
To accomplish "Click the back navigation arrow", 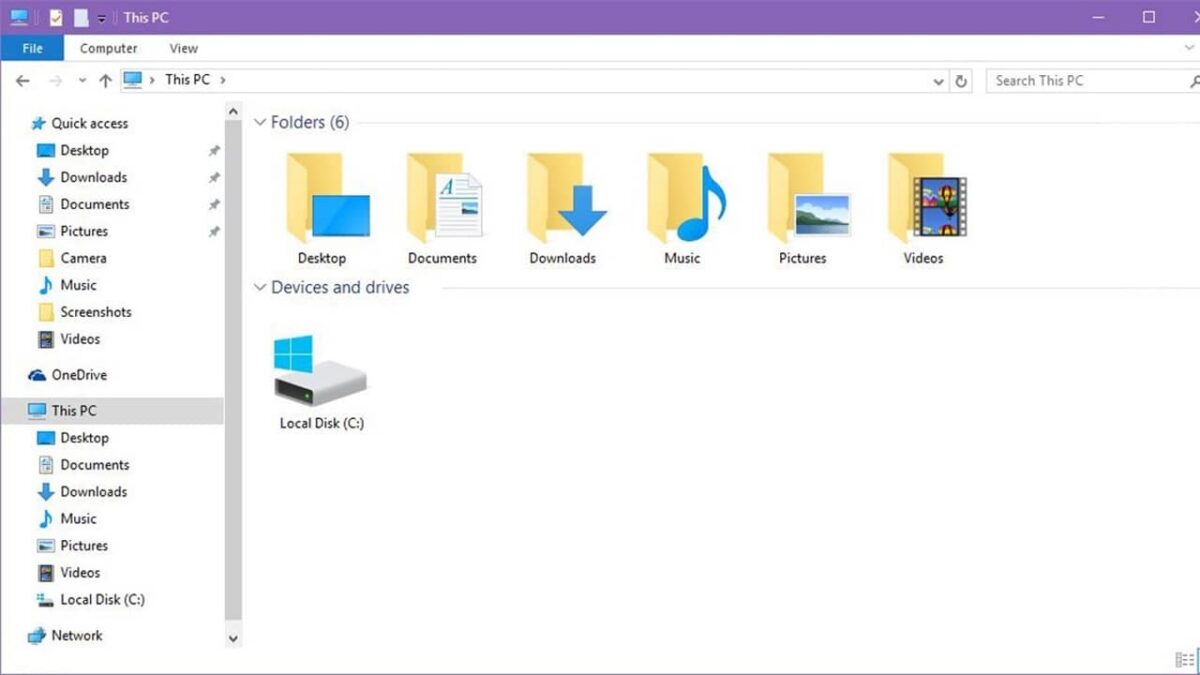I will tap(22, 80).
